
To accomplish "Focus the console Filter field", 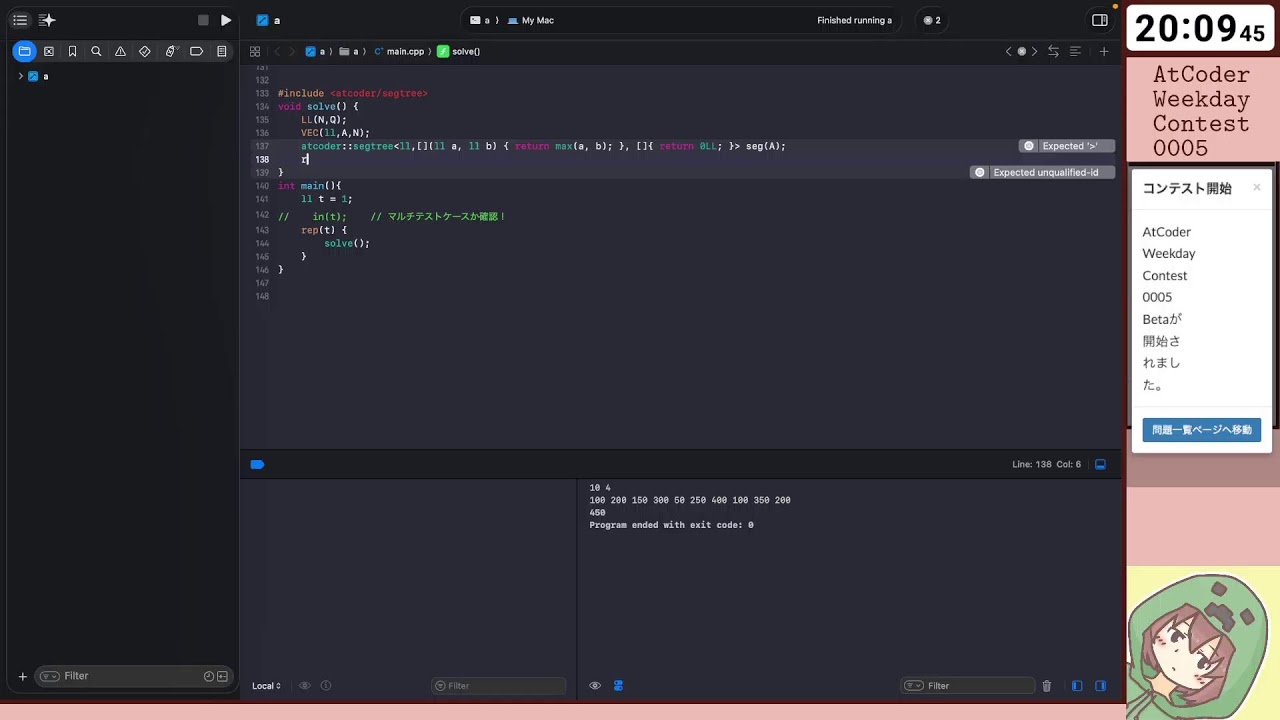I will (968, 686).
